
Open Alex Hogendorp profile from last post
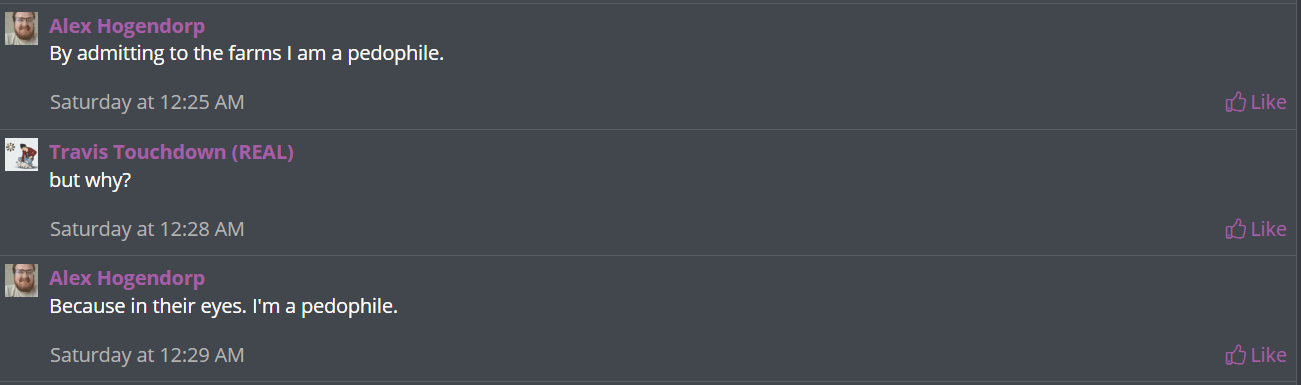pos(127,278)
